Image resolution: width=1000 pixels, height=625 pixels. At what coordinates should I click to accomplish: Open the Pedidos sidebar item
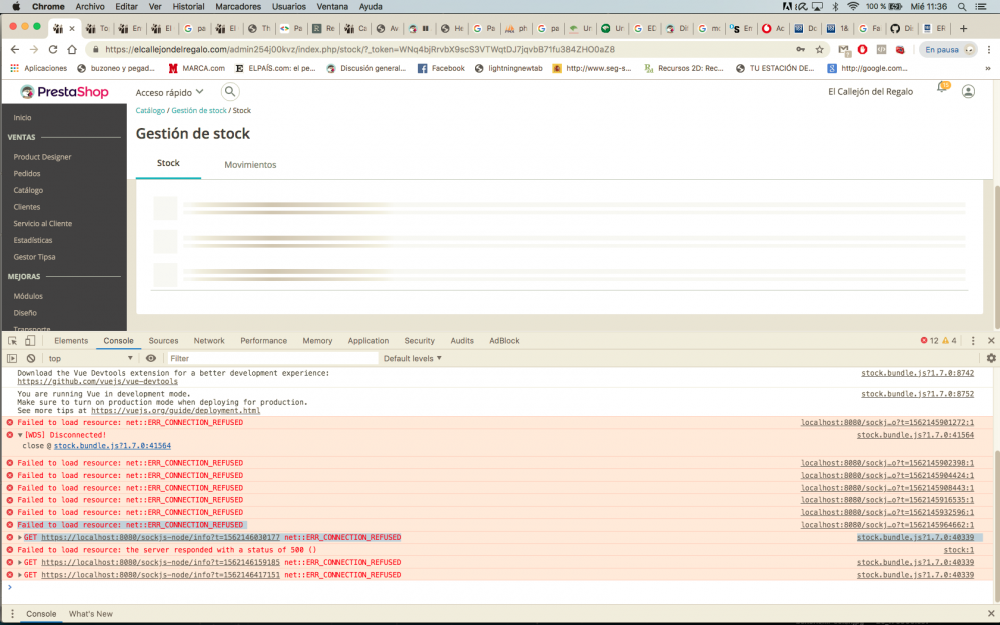[x=27, y=173]
